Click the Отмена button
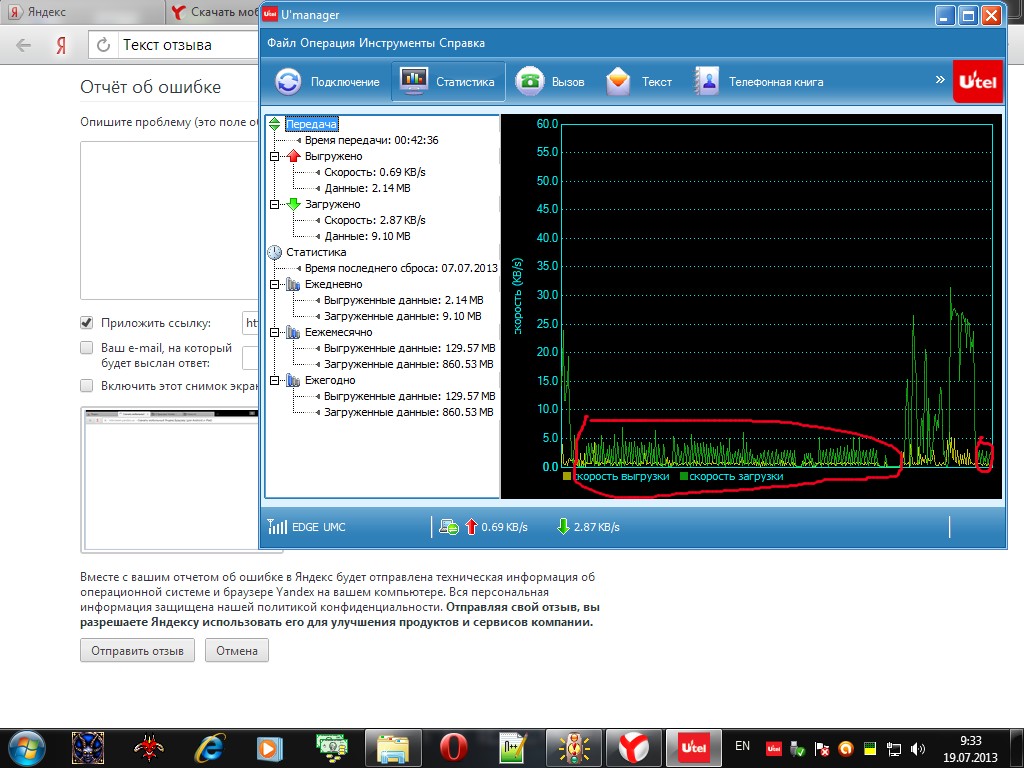 [x=236, y=651]
